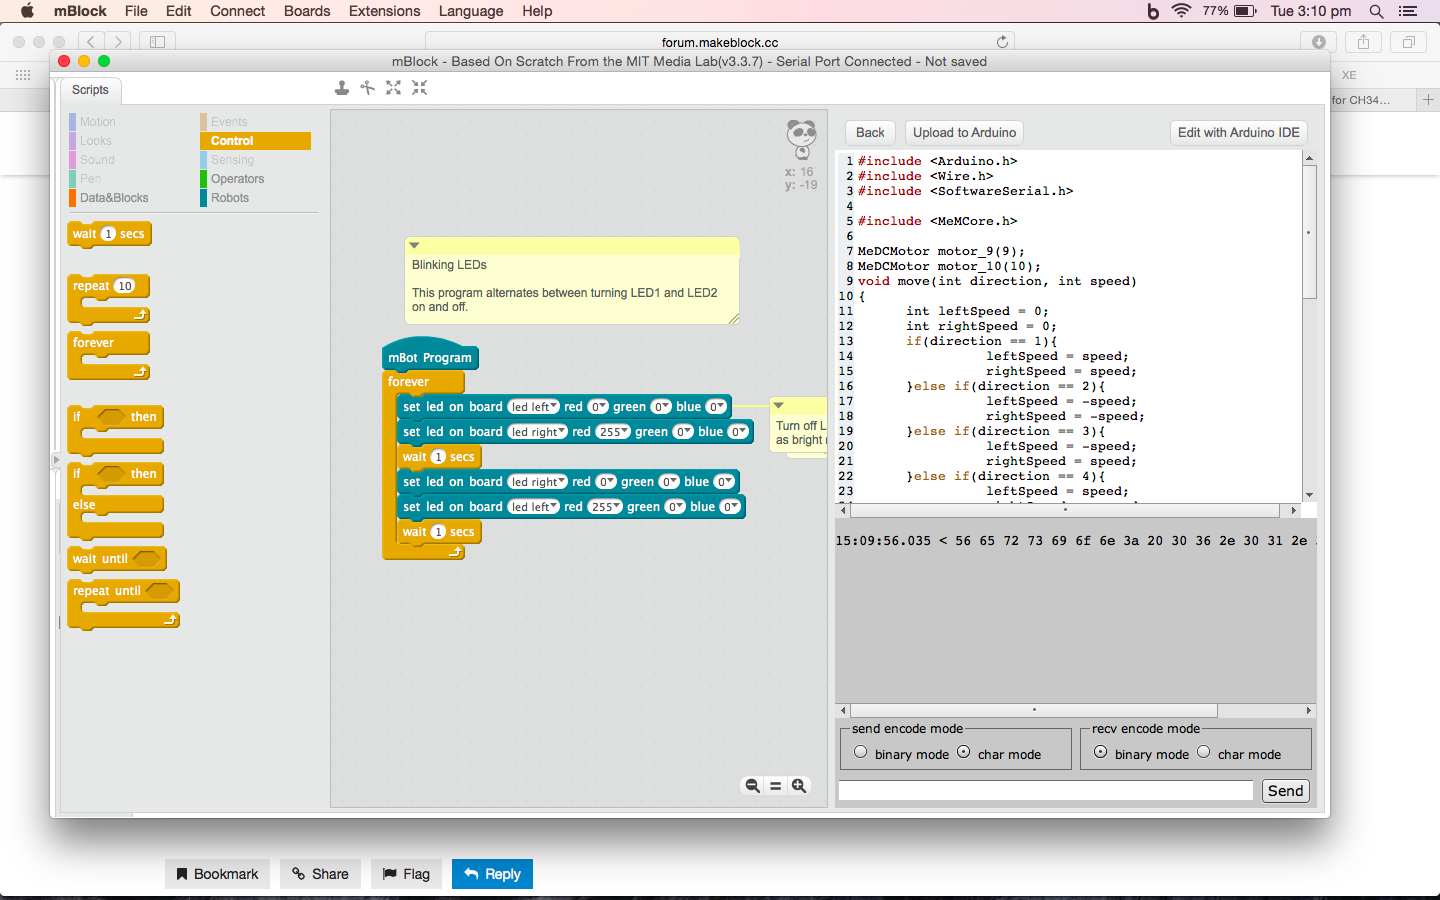Click the forum Bookmark button

coord(217,874)
